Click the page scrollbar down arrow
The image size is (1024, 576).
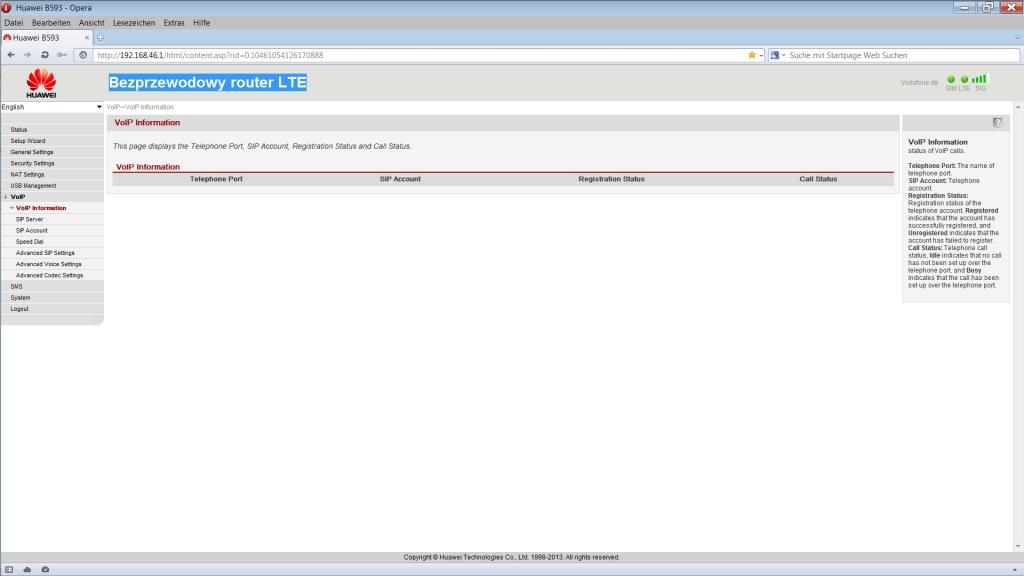point(1018,547)
